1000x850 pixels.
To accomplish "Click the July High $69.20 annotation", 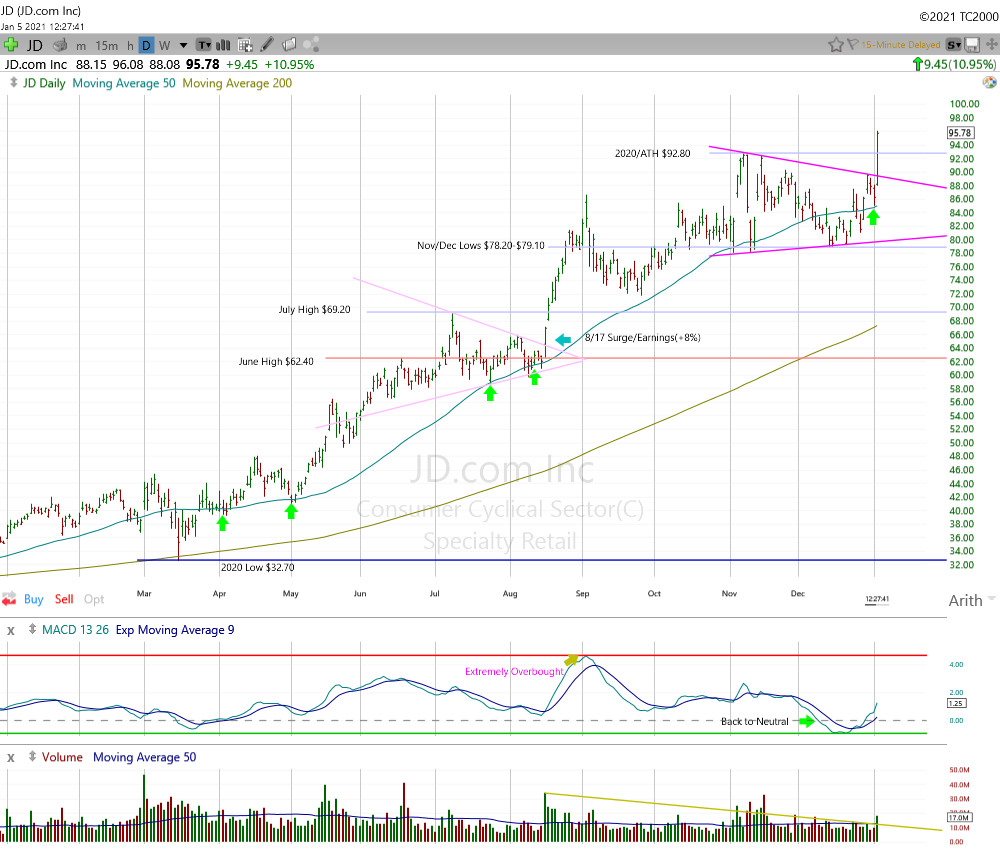I will [x=314, y=310].
